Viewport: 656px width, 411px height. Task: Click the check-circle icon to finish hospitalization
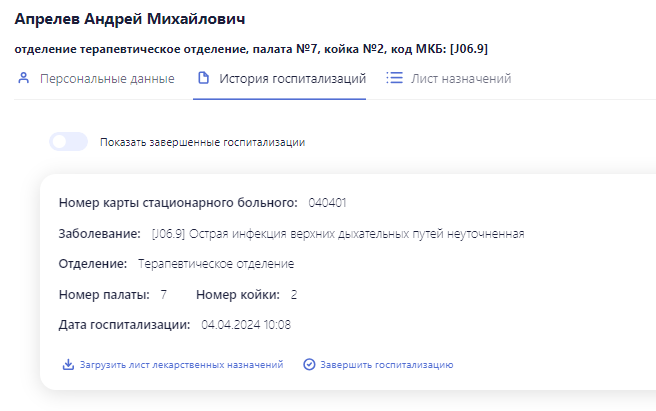pos(309,365)
